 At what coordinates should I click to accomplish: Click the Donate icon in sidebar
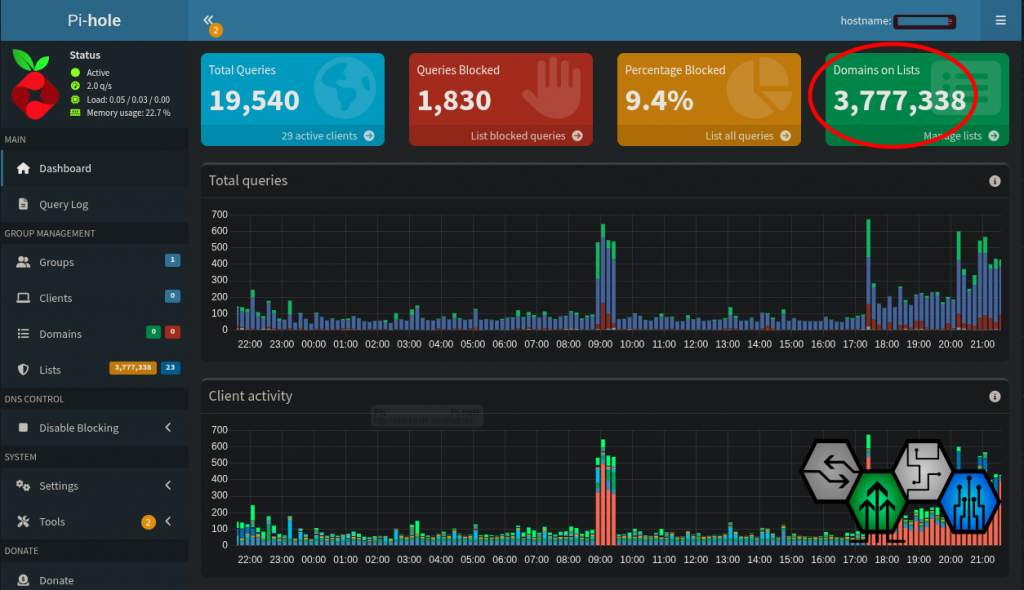point(23,580)
